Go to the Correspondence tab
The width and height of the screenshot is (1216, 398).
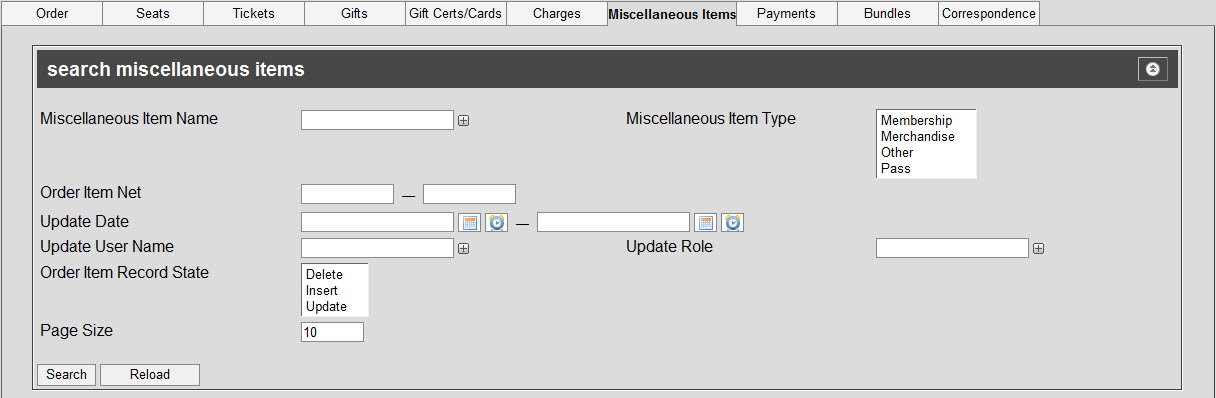pos(989,14)
